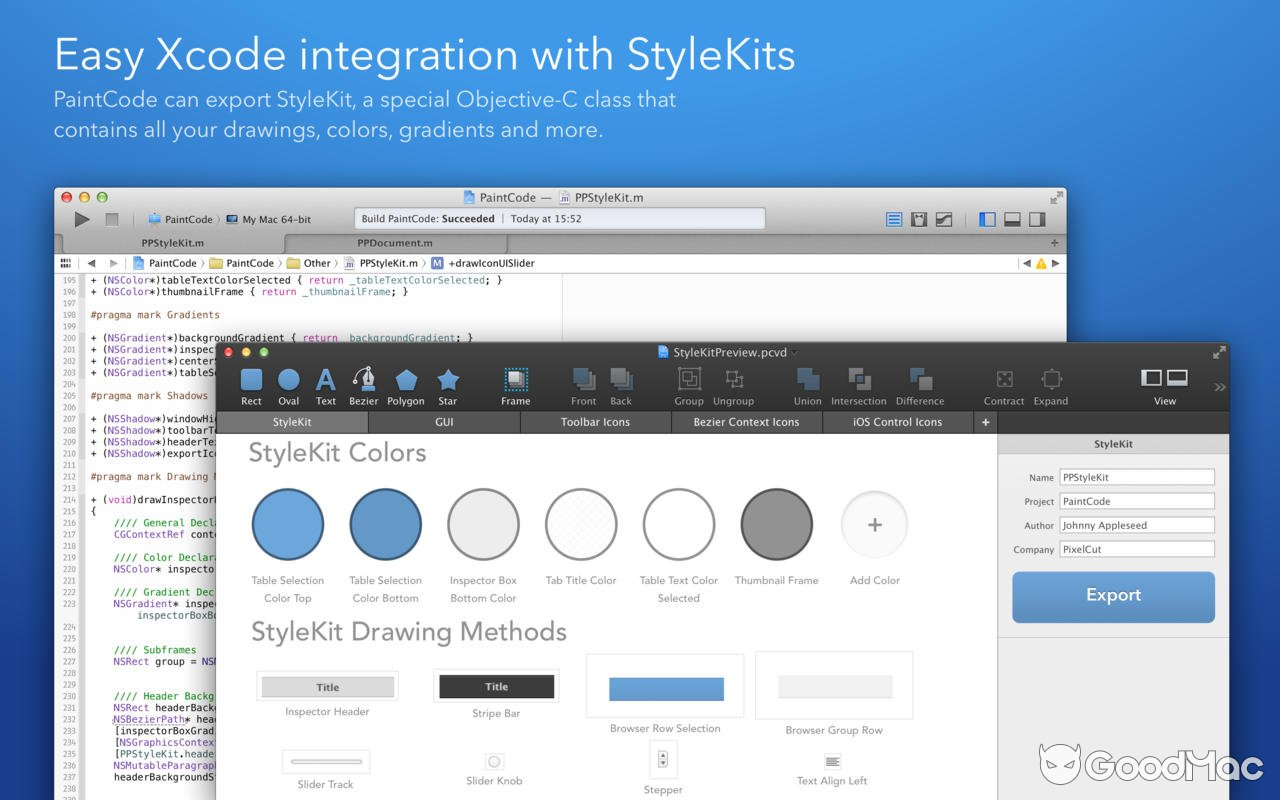Toggle Xcode's assistant editor
The height and width of the screenshot is (800, 1280).
pos(919,219)
